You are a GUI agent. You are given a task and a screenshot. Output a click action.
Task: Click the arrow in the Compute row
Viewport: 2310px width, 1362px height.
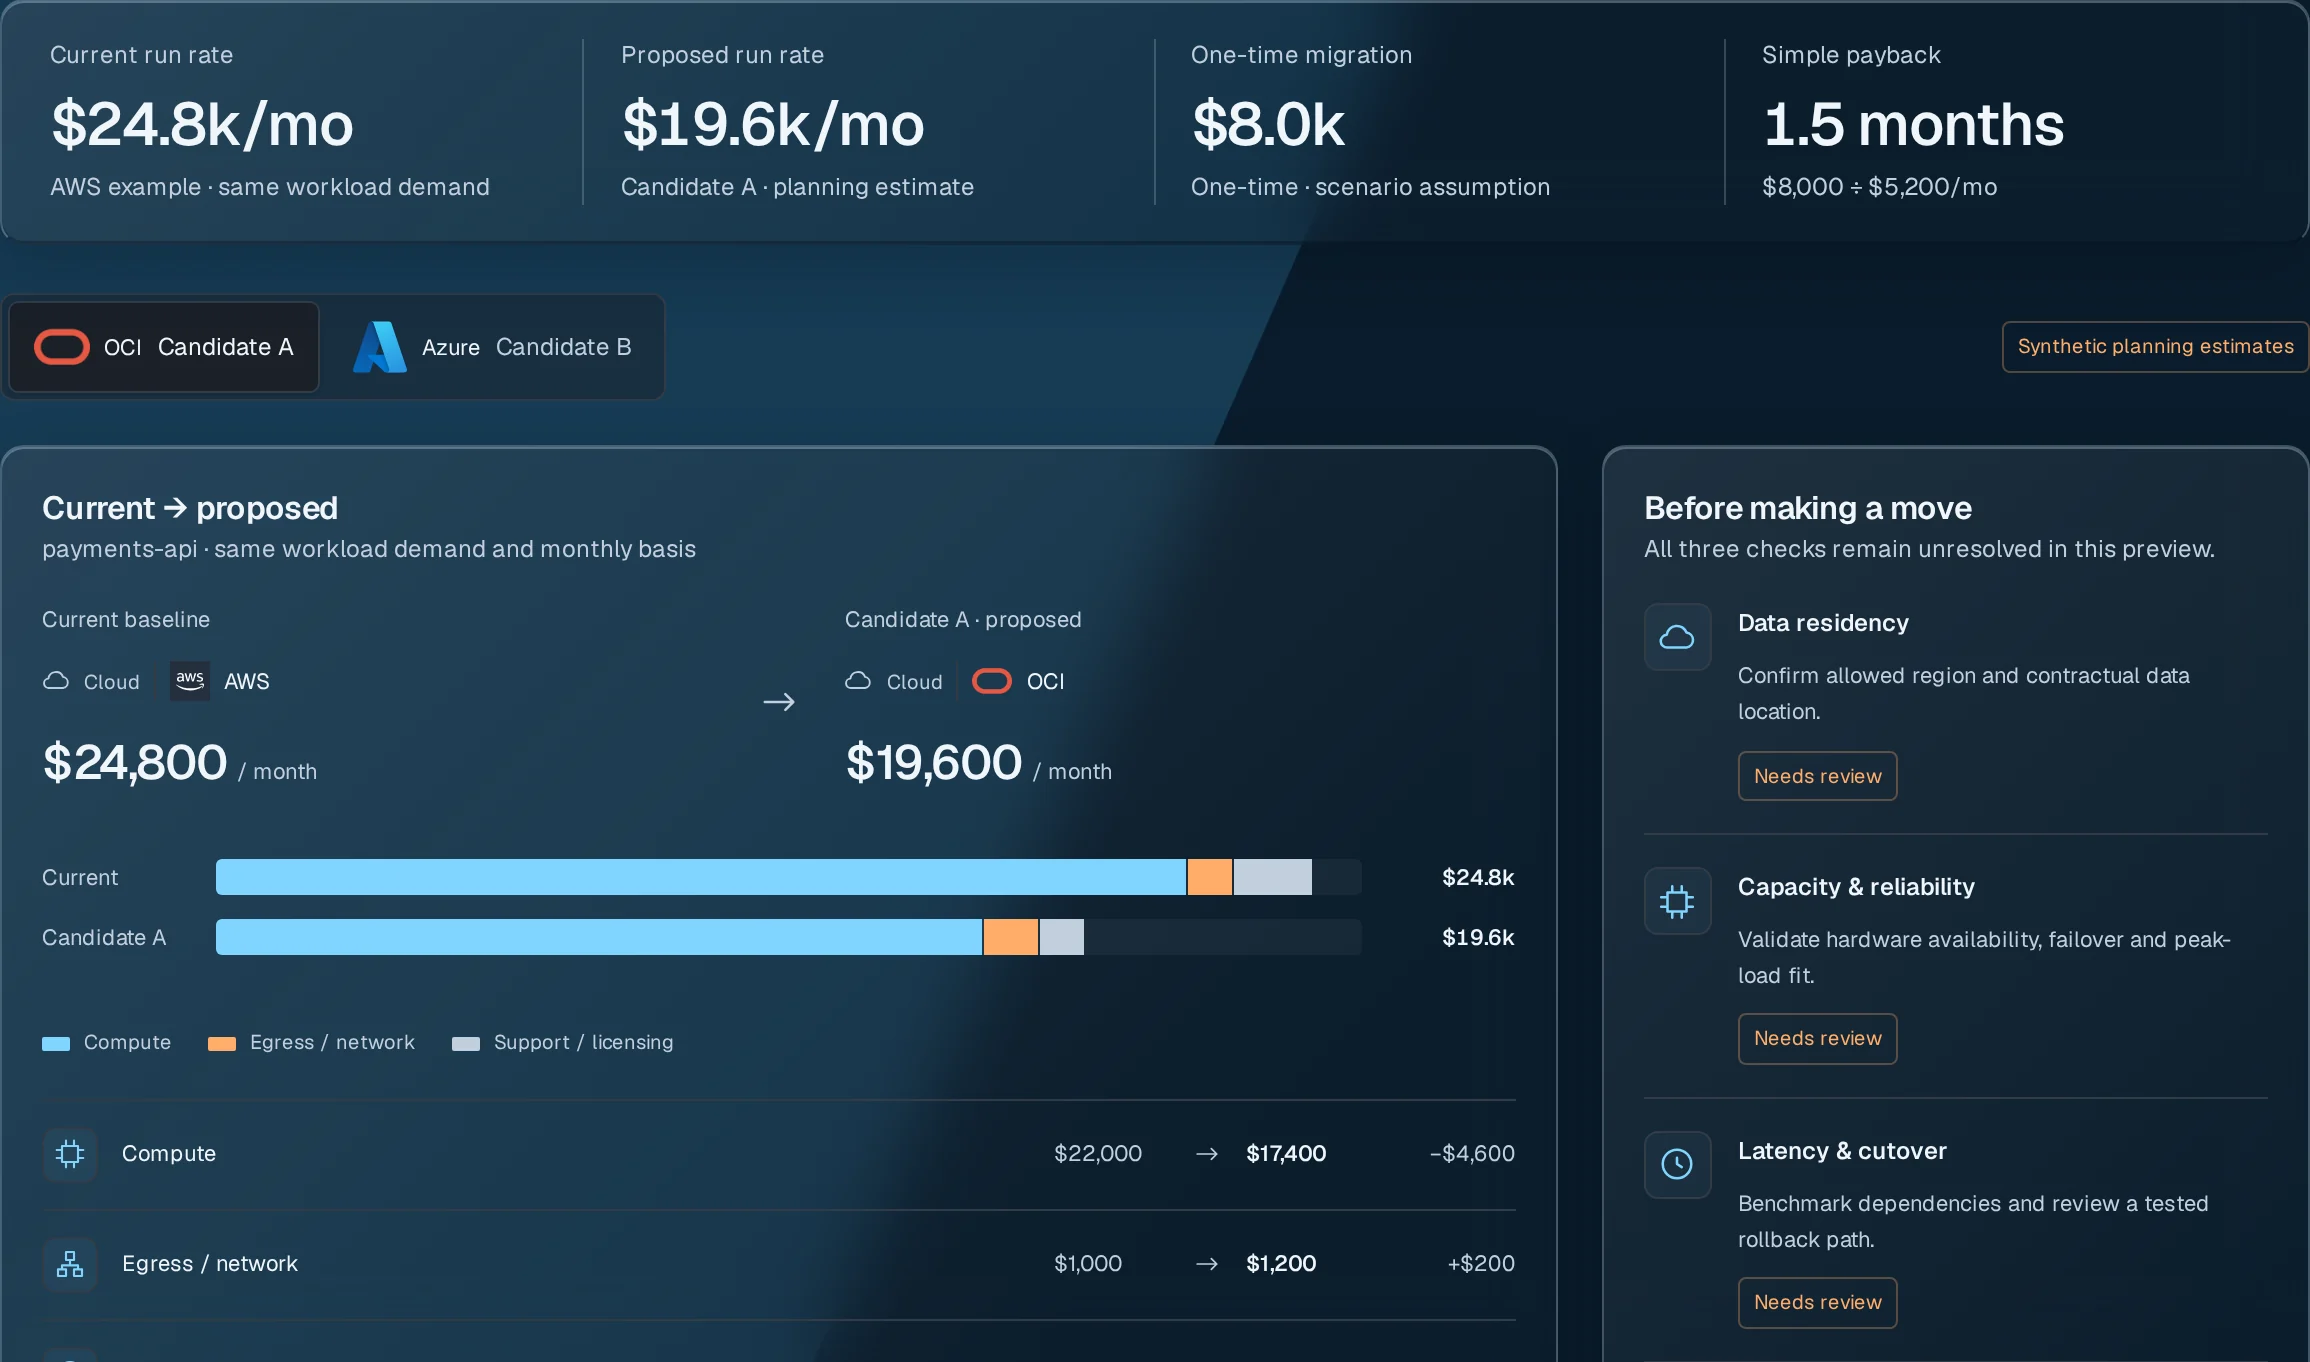1207,1154
